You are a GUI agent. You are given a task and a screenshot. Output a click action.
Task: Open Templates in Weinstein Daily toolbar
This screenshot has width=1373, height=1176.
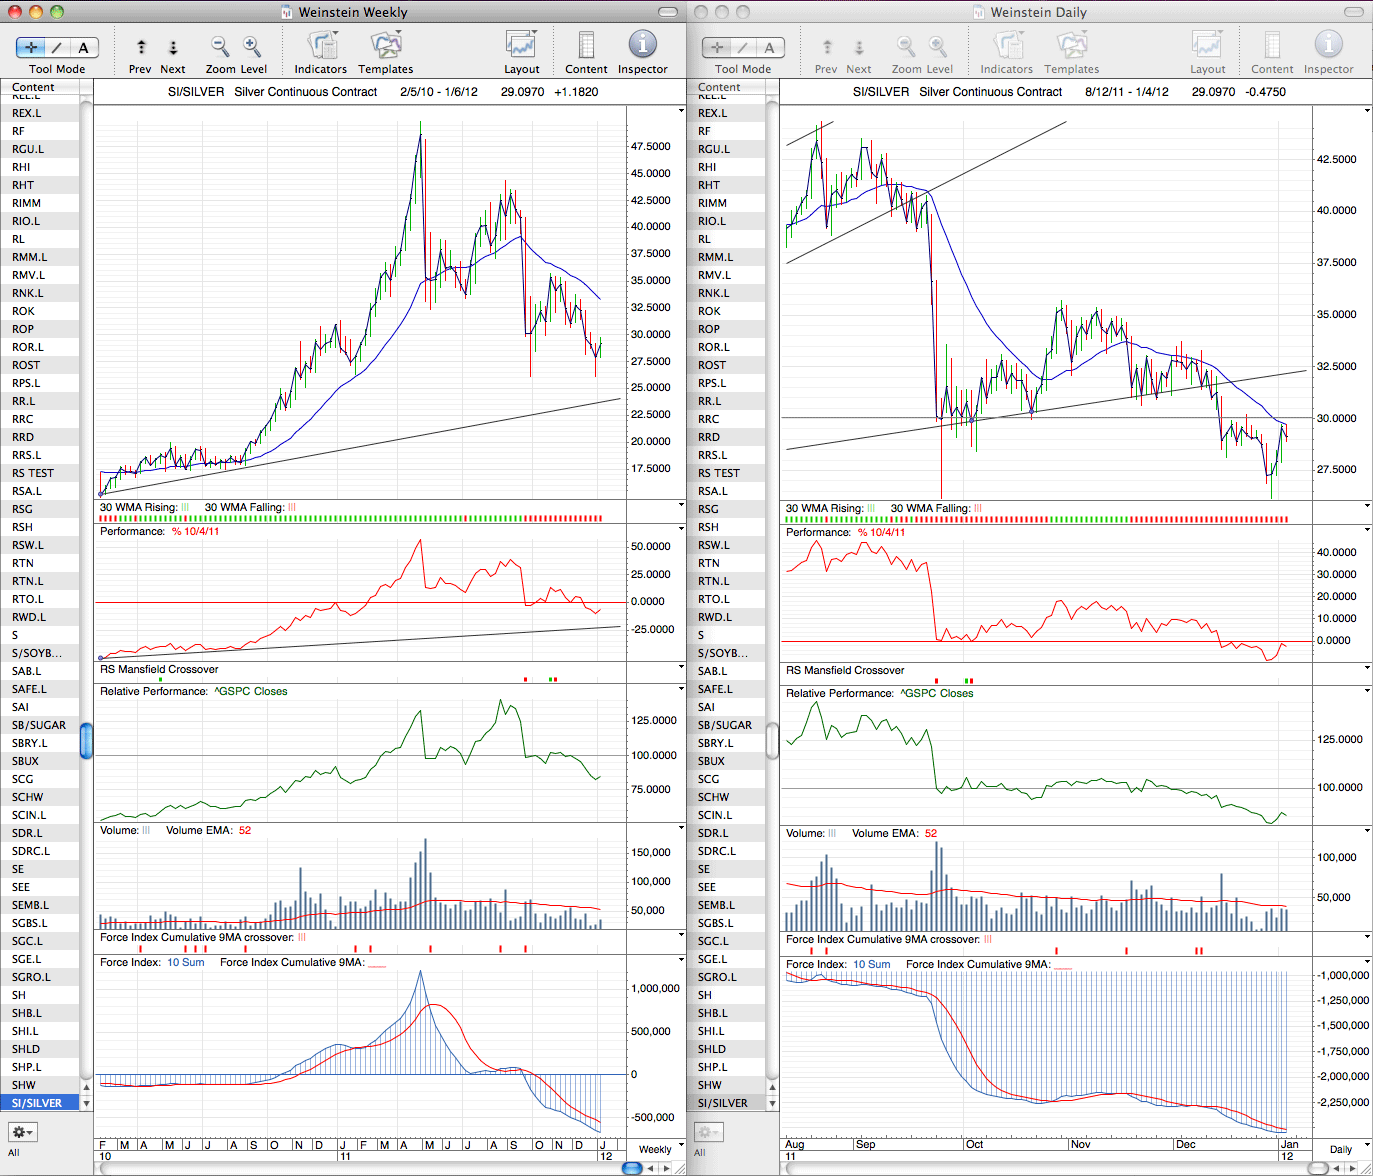[1072, 52]
